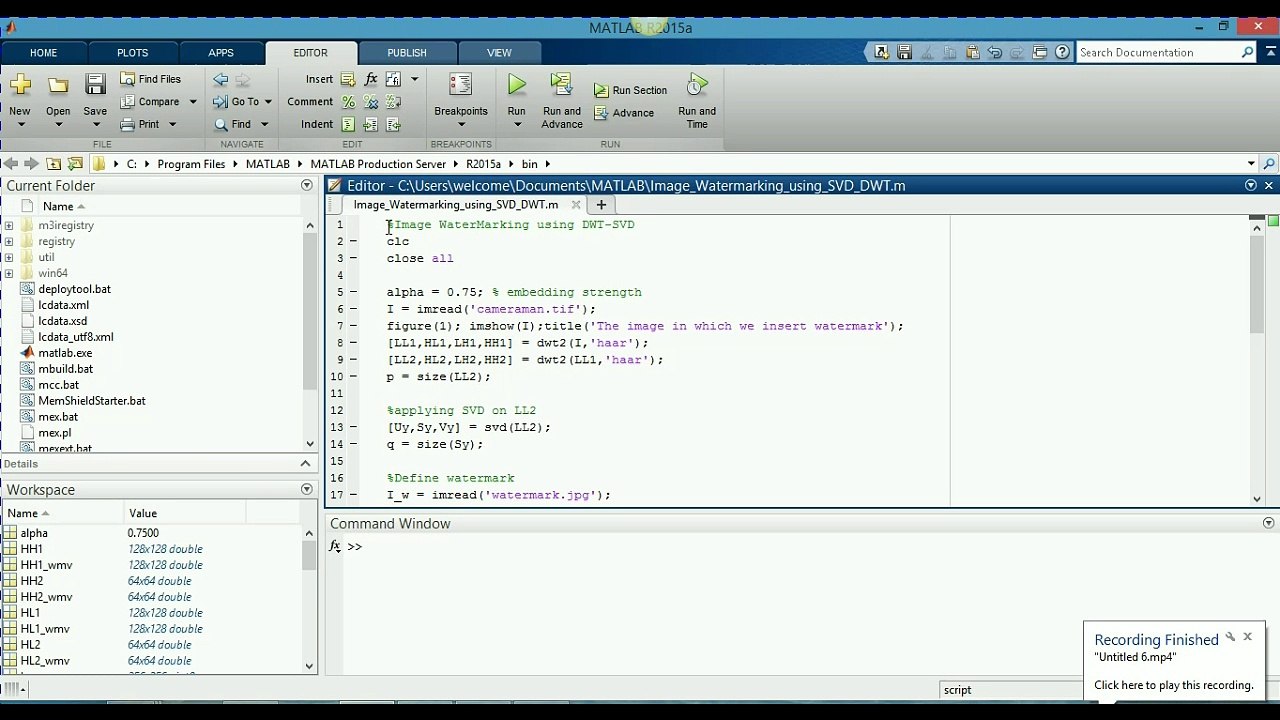Screen dimensions: 1280x720
Task: Expand the util folder tree node
Action: (9, 257)
